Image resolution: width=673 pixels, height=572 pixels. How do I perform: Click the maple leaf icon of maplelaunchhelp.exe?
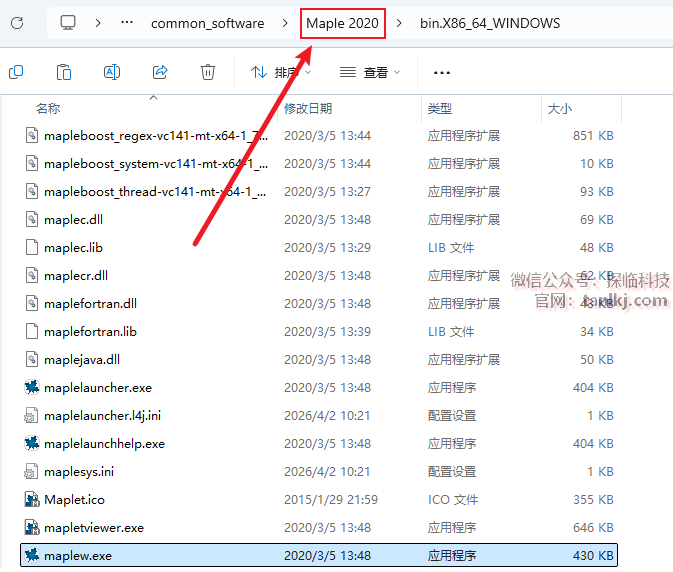(32, 443)
